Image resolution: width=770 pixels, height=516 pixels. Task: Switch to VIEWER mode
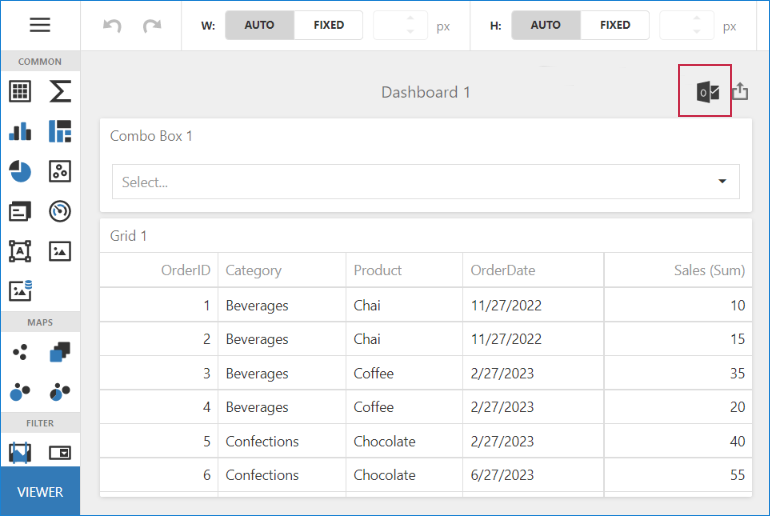[40, 491]
